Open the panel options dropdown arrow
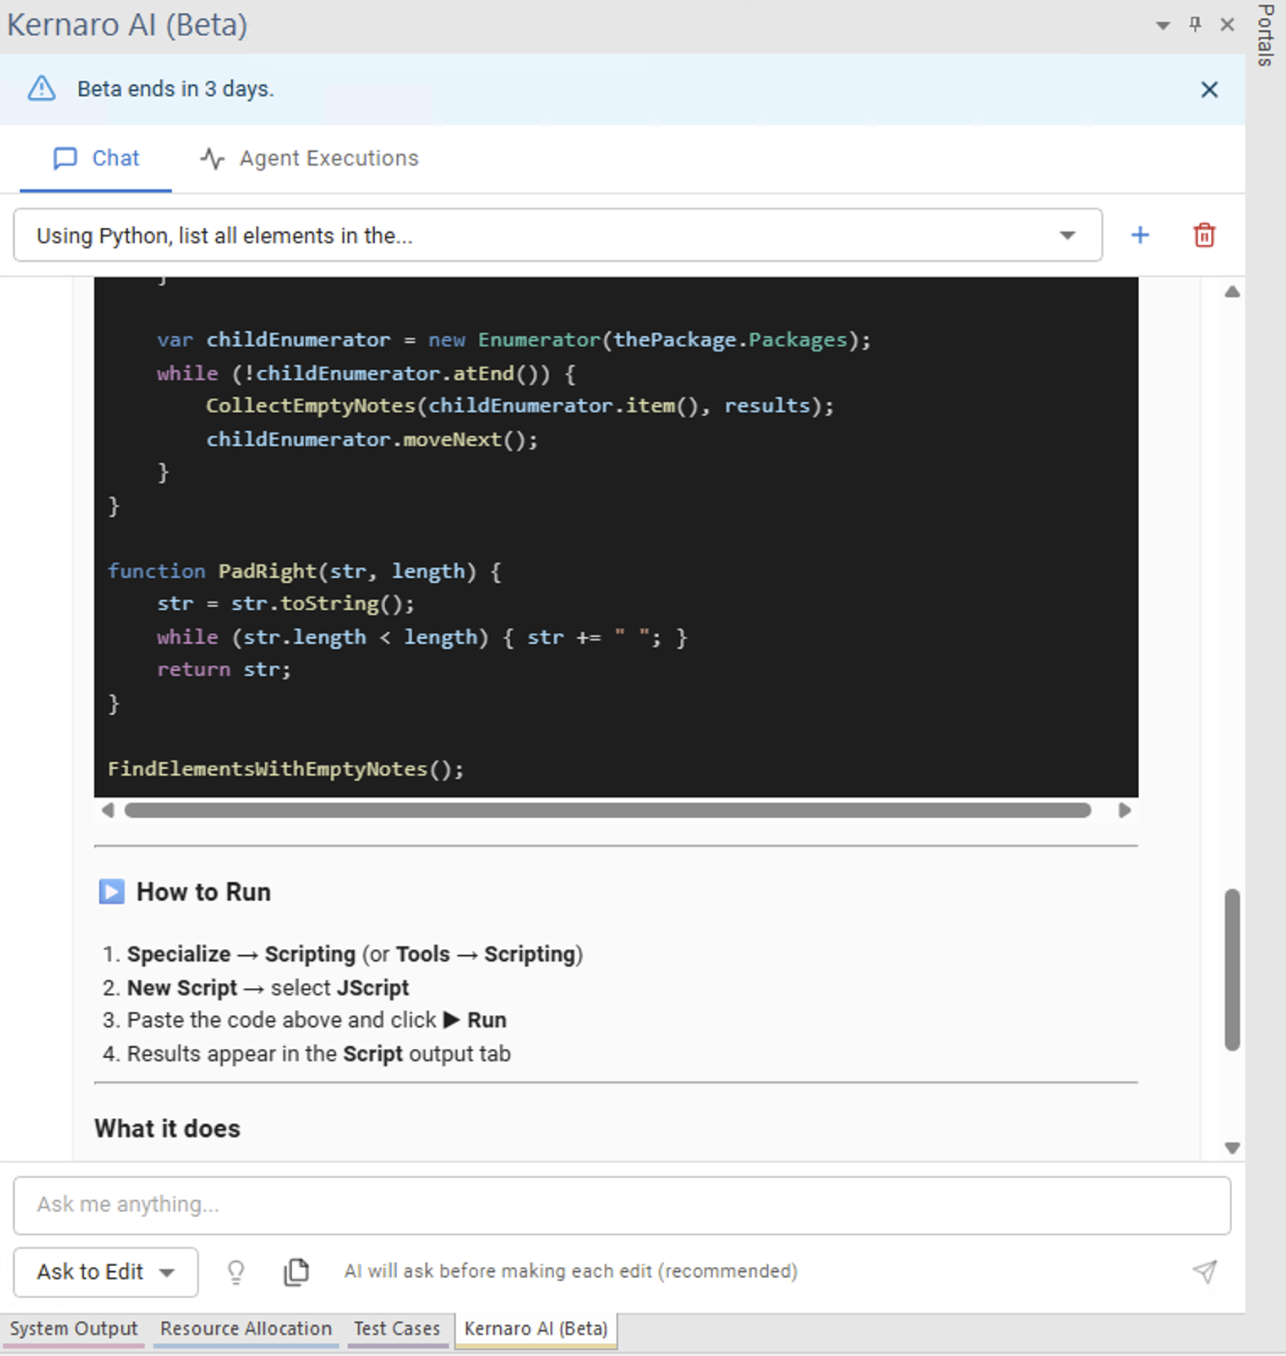 tap(1163, 25)
